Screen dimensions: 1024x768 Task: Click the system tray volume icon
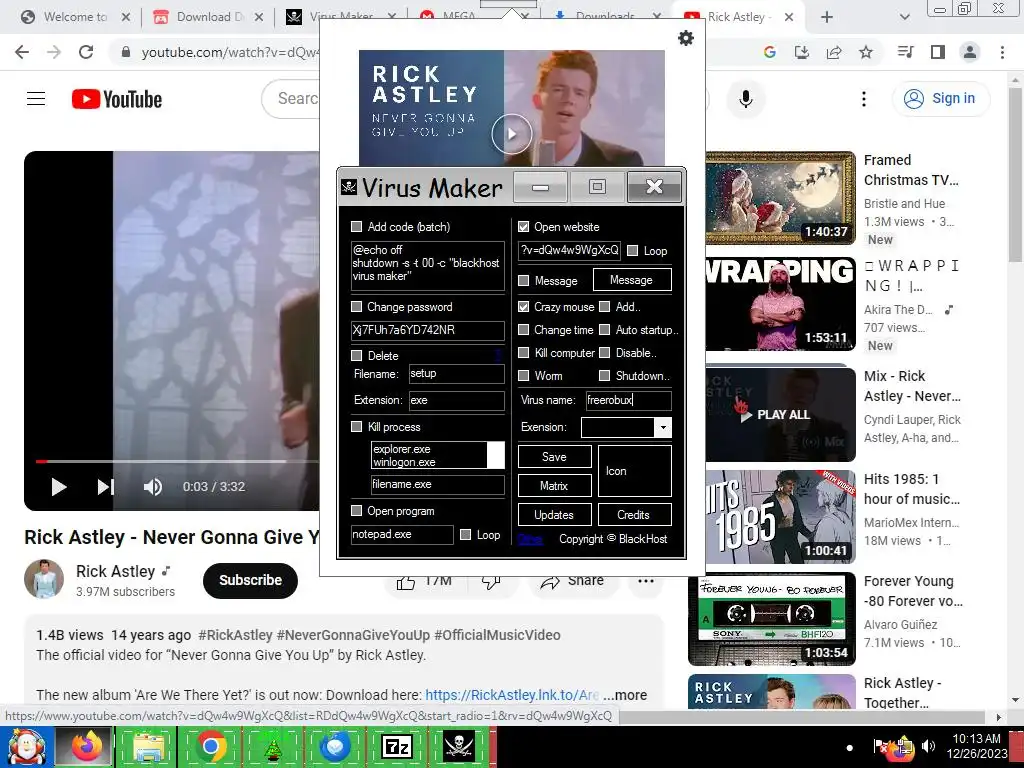point(929,746)
